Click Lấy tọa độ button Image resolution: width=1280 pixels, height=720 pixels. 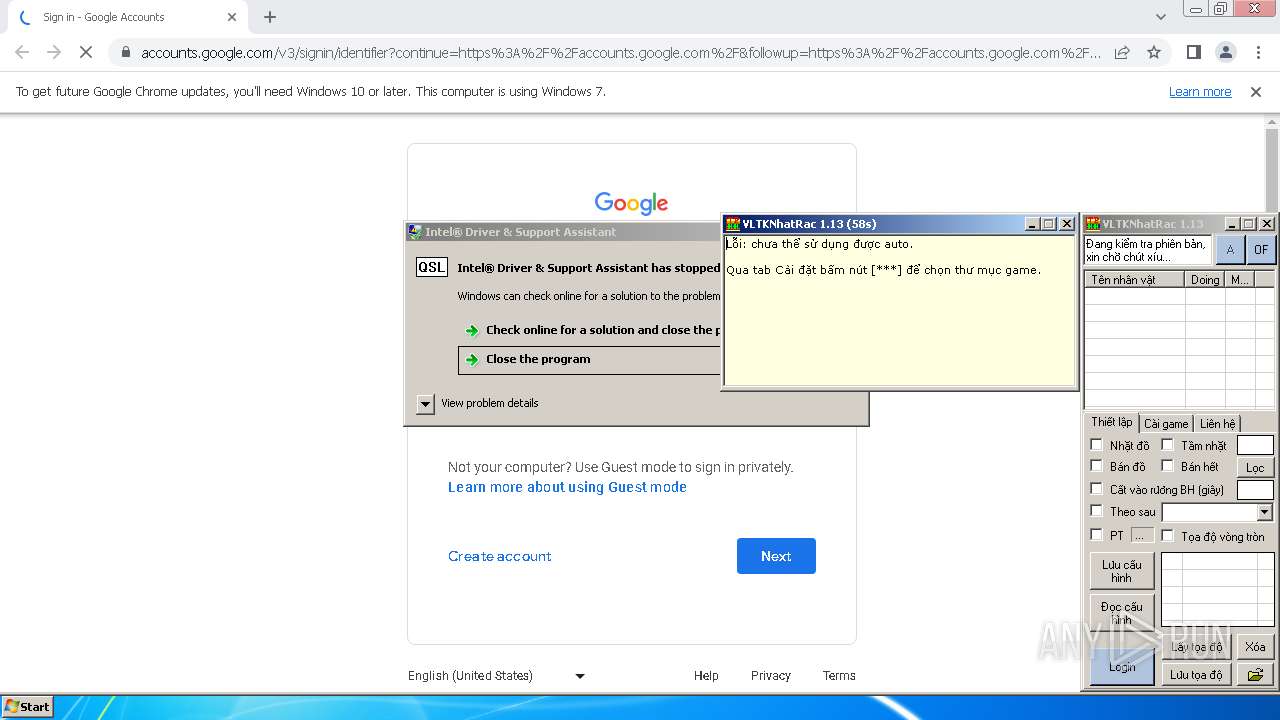pyautogui.click(x=1197, y=647)
